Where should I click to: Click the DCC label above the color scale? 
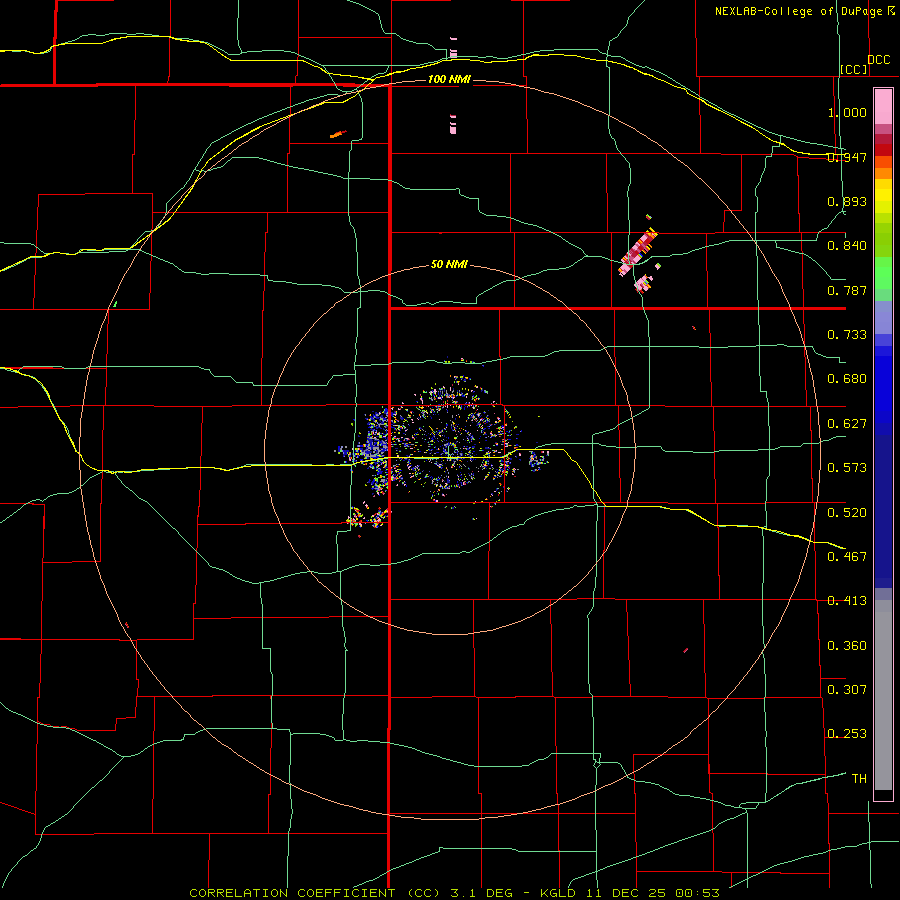(x=878, y=60)
